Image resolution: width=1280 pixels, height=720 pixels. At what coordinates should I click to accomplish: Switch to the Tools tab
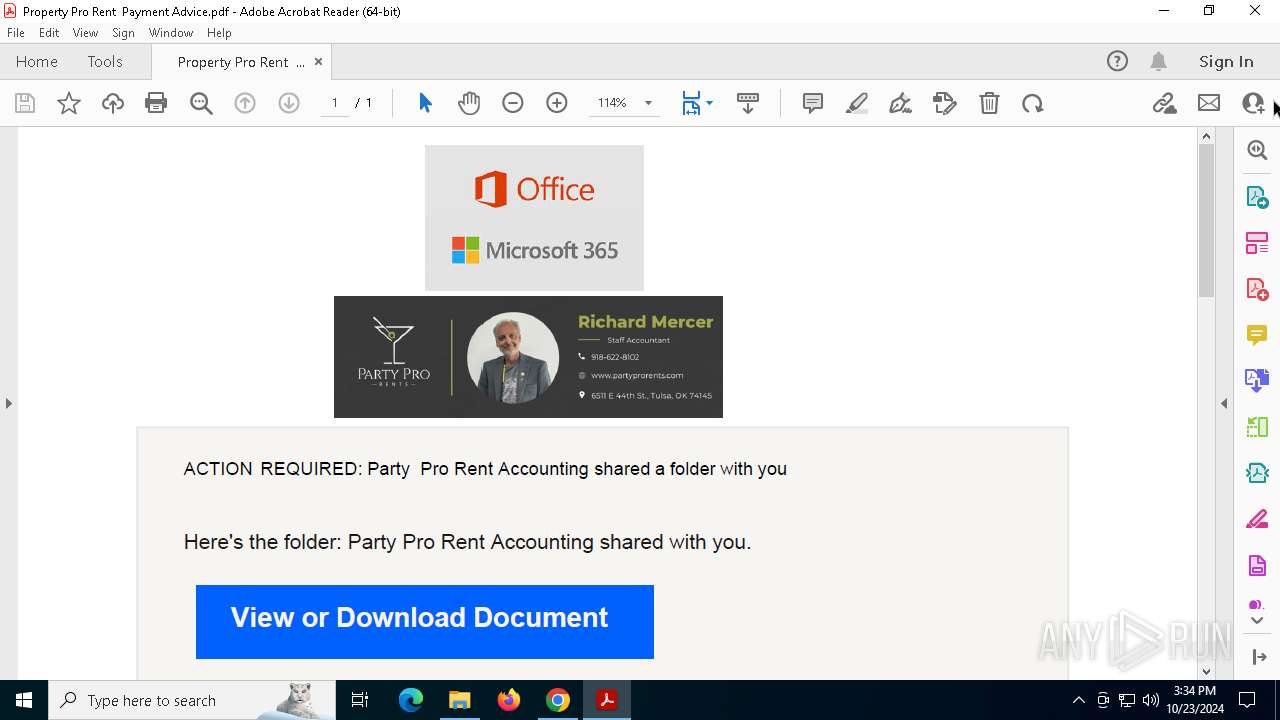point(105,62)
